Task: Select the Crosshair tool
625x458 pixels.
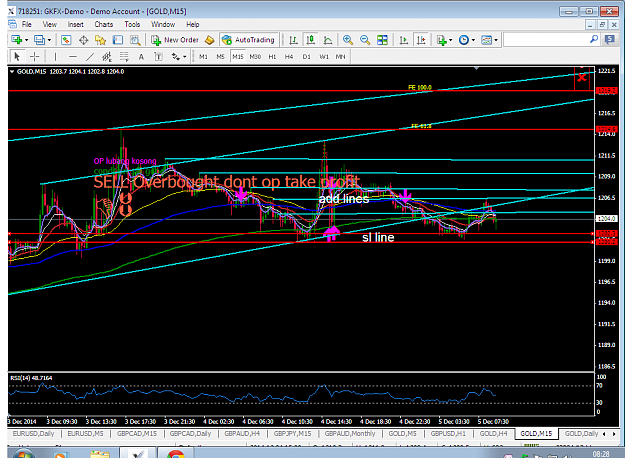Action: [x=35, y=57]
